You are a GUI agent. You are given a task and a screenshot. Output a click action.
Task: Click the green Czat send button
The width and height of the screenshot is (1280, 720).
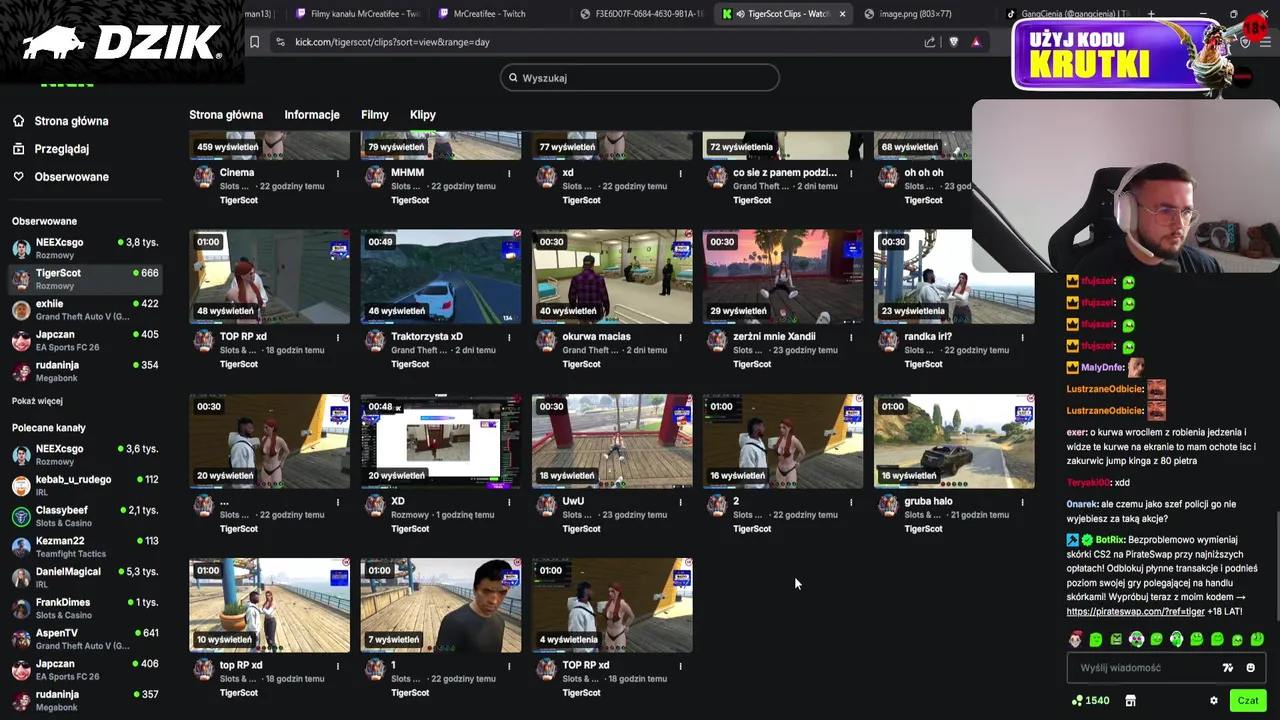(1248, 701)
